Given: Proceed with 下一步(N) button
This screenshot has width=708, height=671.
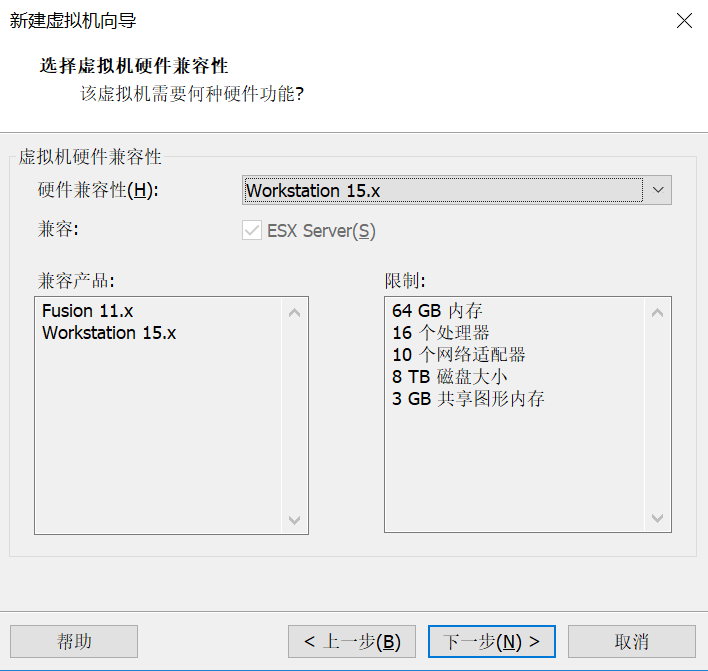Looking at the screenshot, I should pyautogui.click(x=492, y=641).
